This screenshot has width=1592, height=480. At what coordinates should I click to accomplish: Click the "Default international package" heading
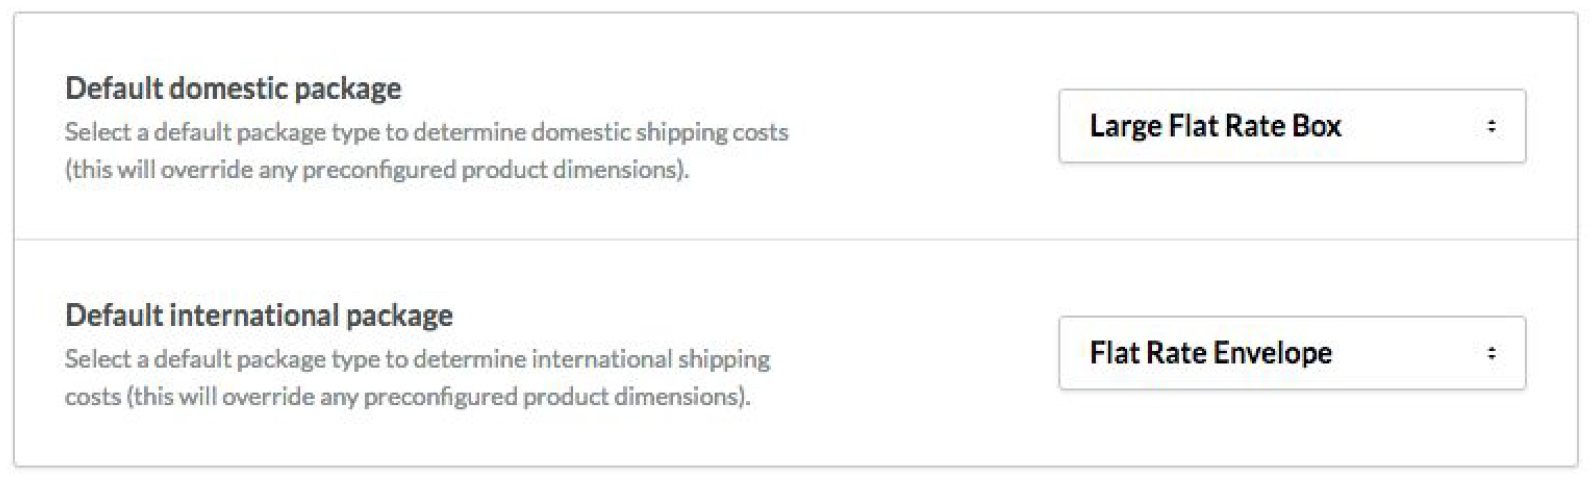click(x=259, y=315)
